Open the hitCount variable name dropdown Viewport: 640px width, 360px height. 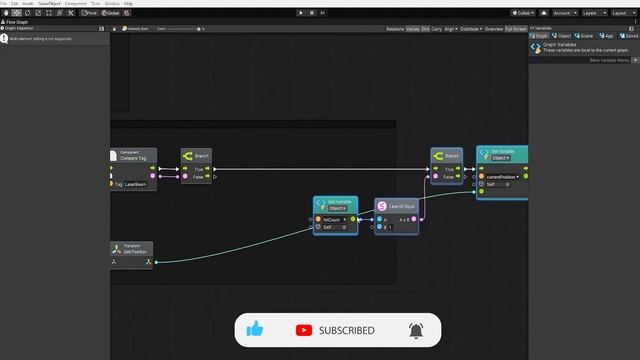coord(334,220)
